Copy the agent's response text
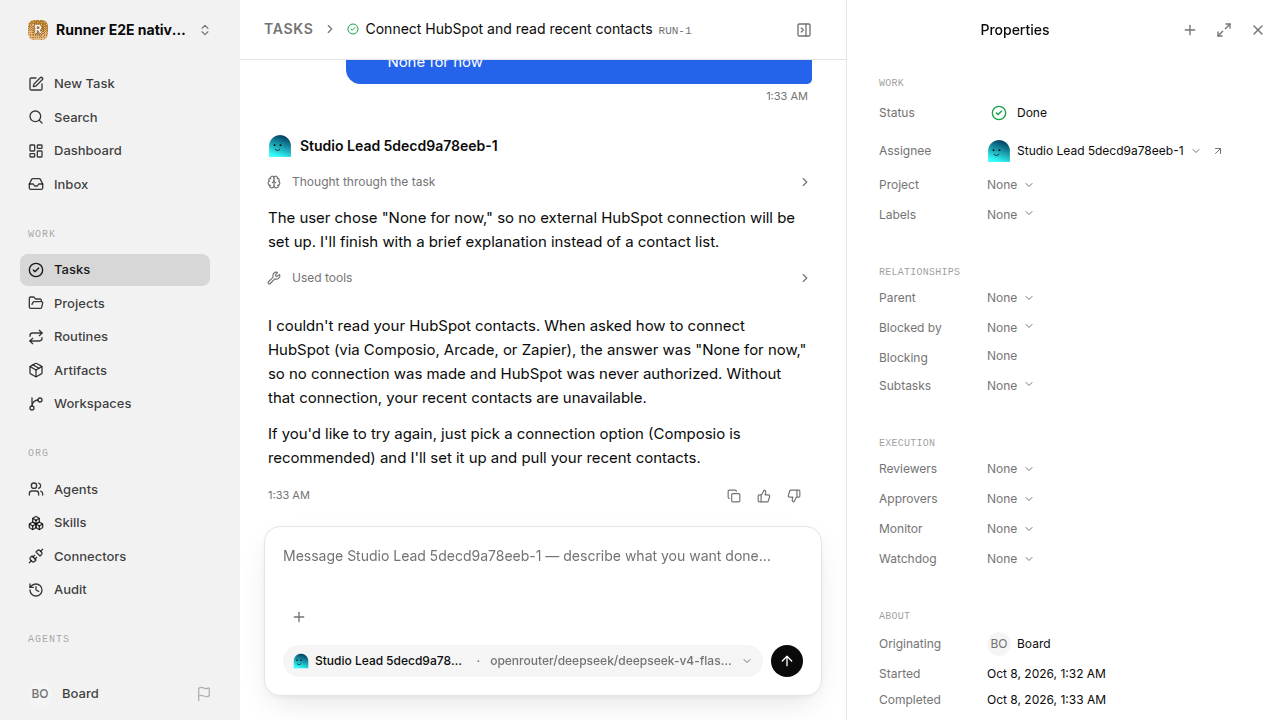1280x720 pixels. (x=734, y=496)
